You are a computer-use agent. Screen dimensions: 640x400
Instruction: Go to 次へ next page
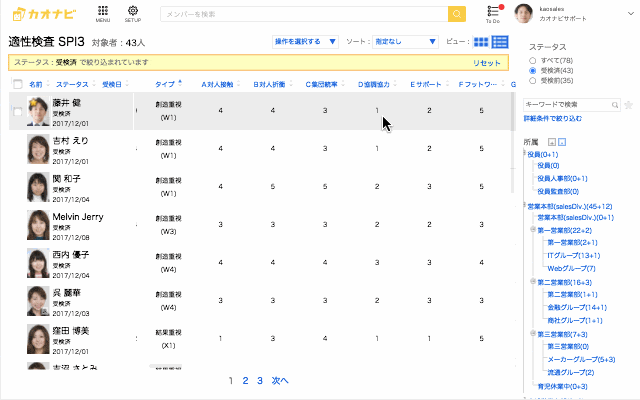280,381
